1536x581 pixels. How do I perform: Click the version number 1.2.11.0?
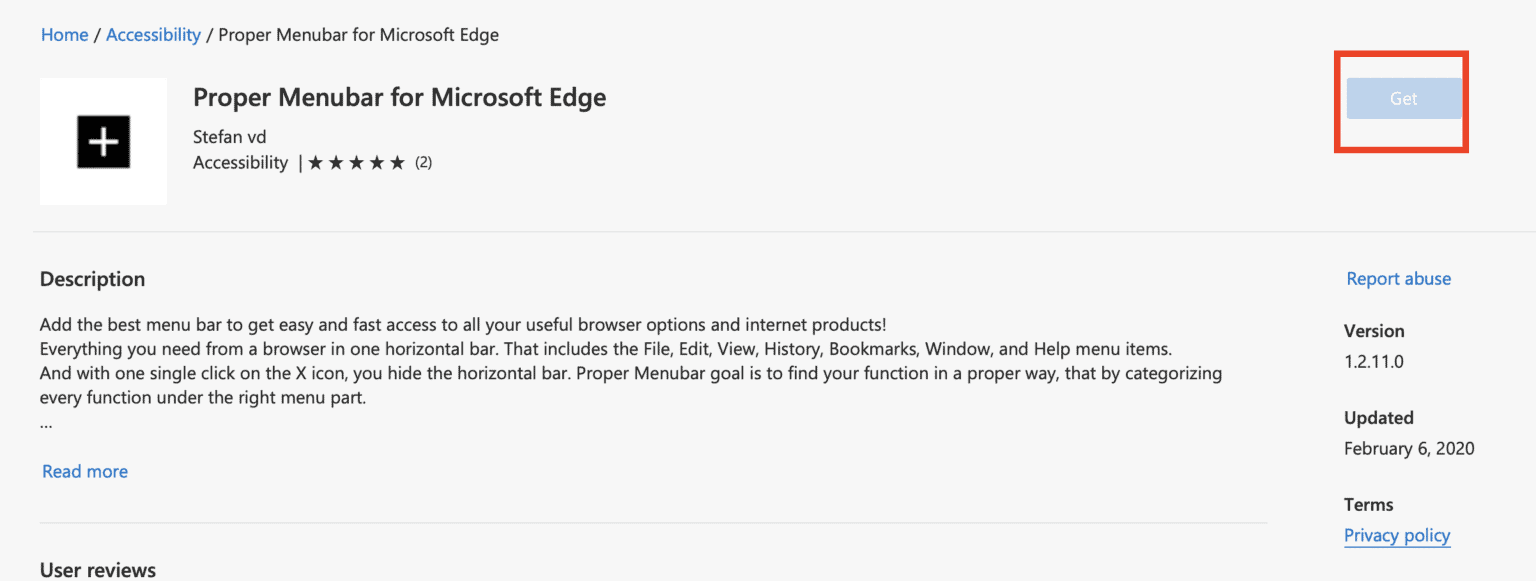(1373, 361)
